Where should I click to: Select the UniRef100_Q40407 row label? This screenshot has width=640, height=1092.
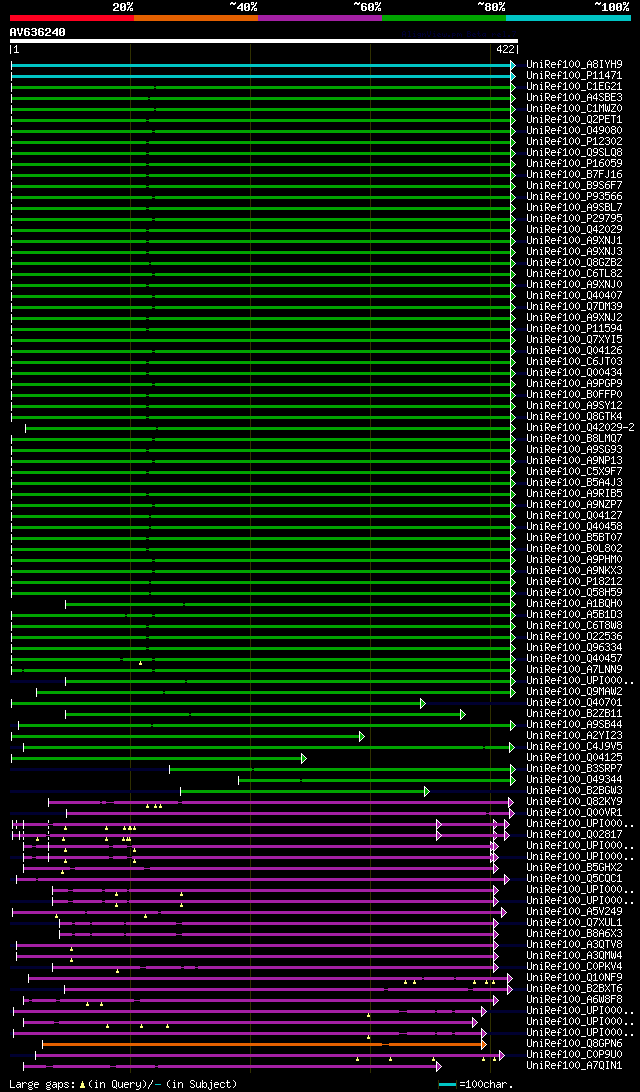575,295
